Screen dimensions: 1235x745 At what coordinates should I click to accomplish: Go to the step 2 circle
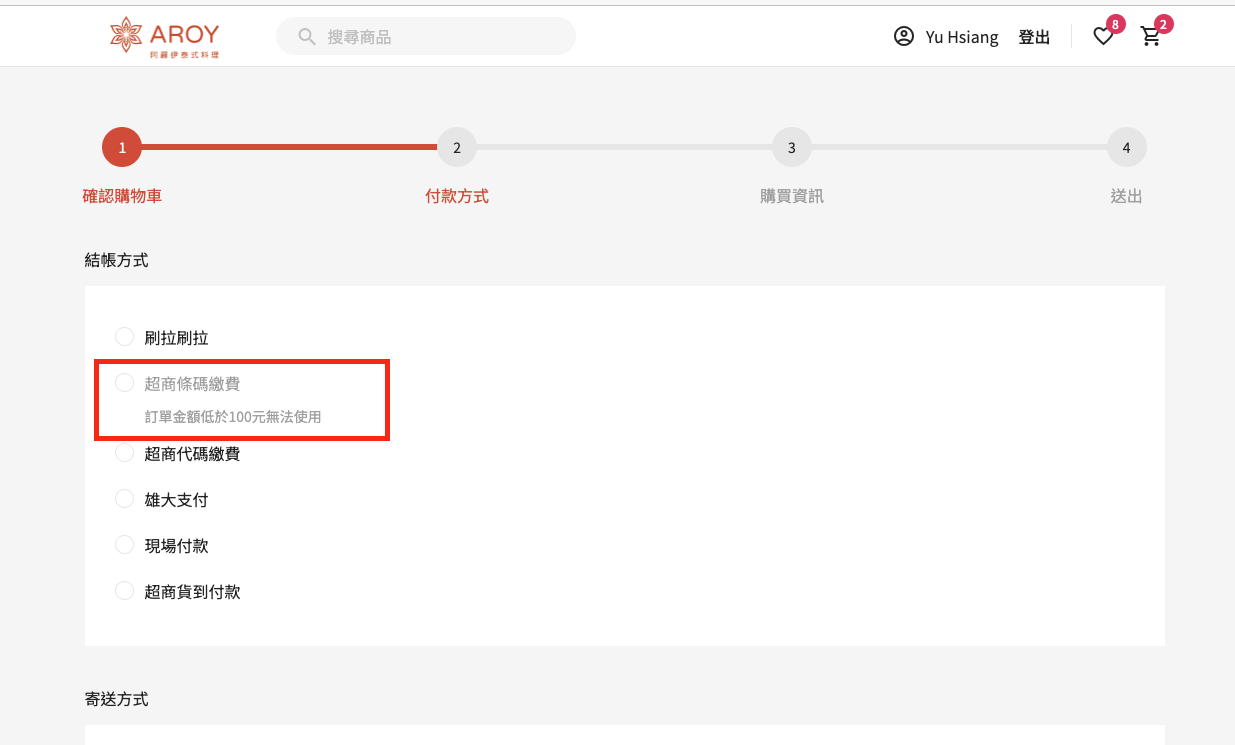(x=457, y=148)
